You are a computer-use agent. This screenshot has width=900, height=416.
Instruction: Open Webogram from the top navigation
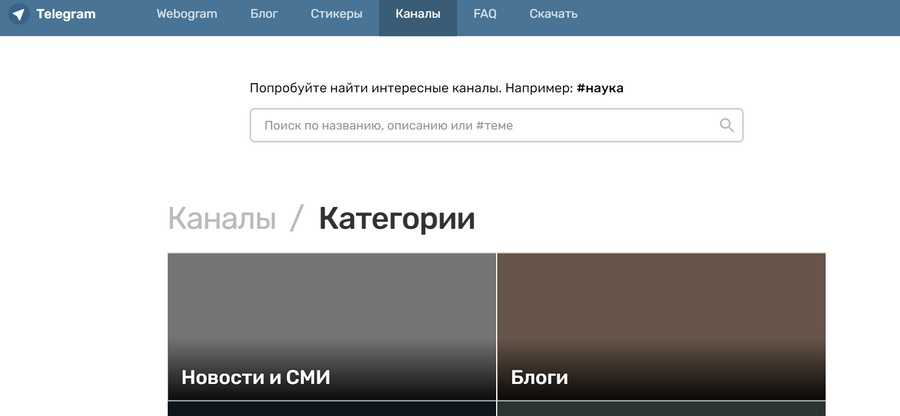[x=187, y=15]
